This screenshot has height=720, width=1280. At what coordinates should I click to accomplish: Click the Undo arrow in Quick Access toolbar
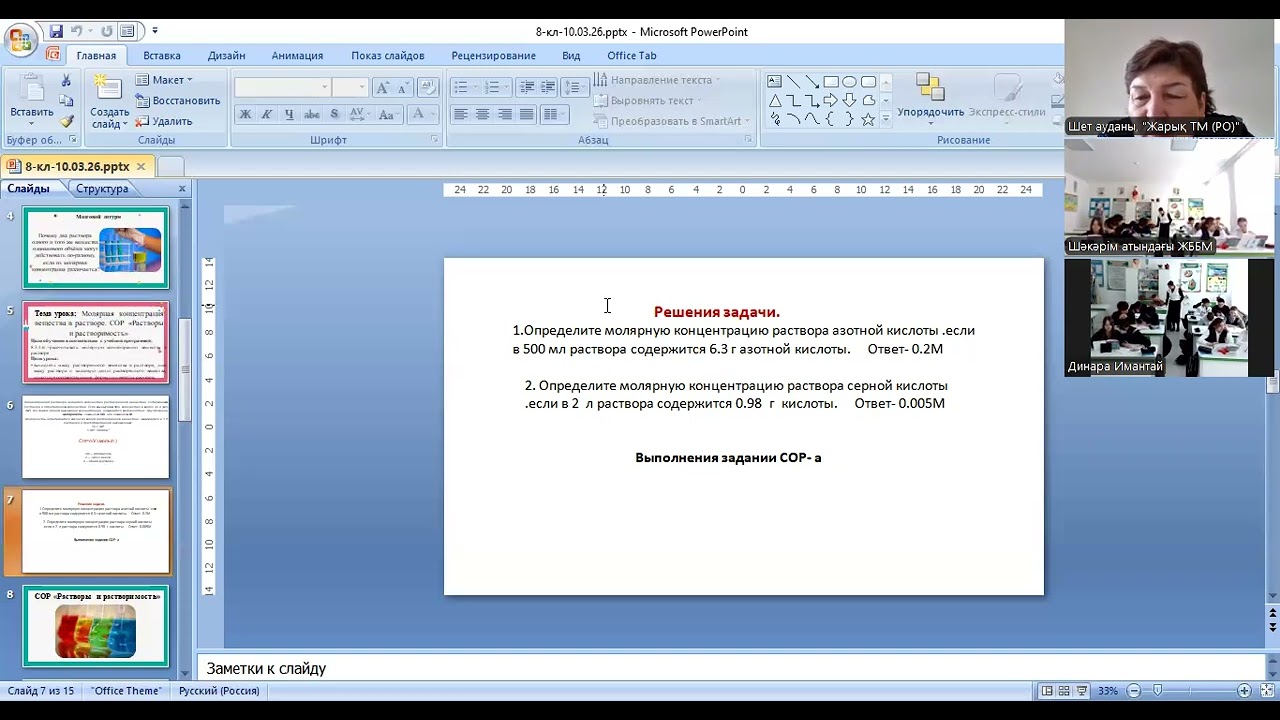click(76, 32)
